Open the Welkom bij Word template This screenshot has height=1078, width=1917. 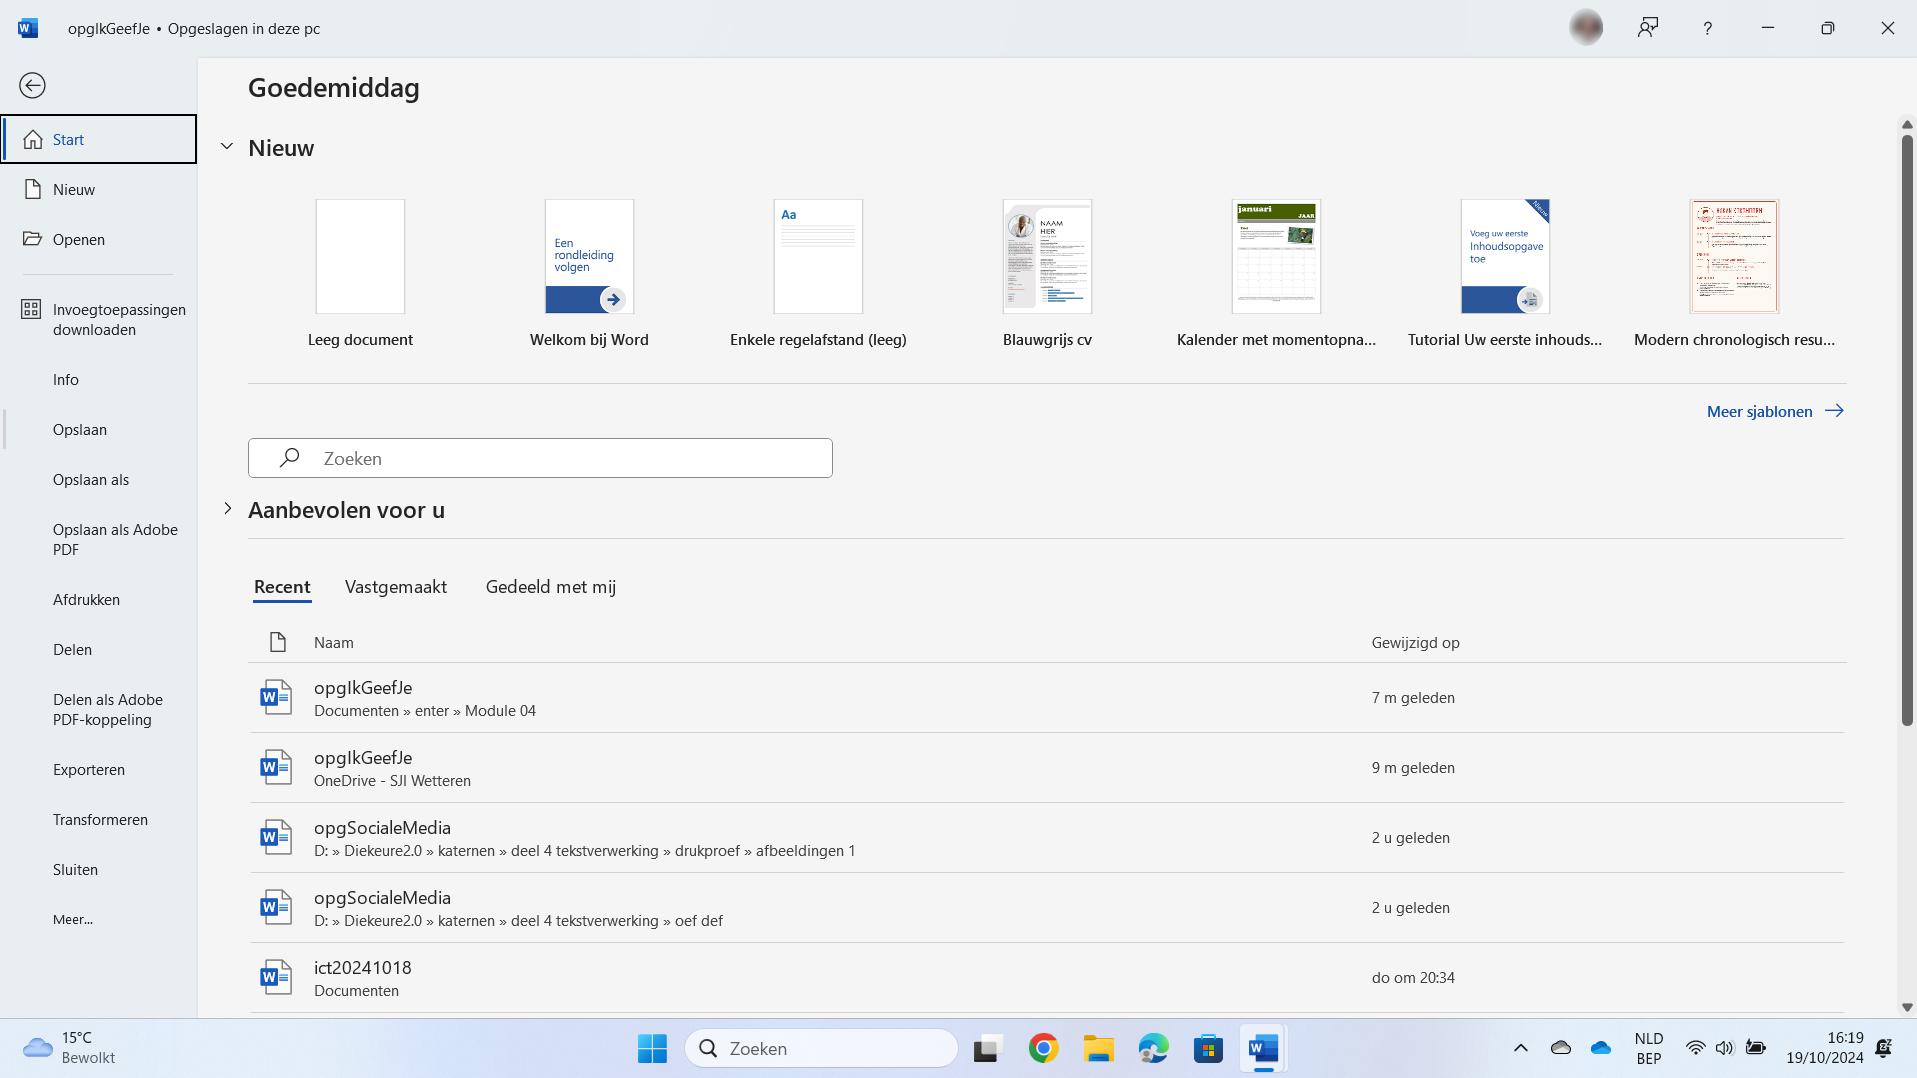pos(589,274)
